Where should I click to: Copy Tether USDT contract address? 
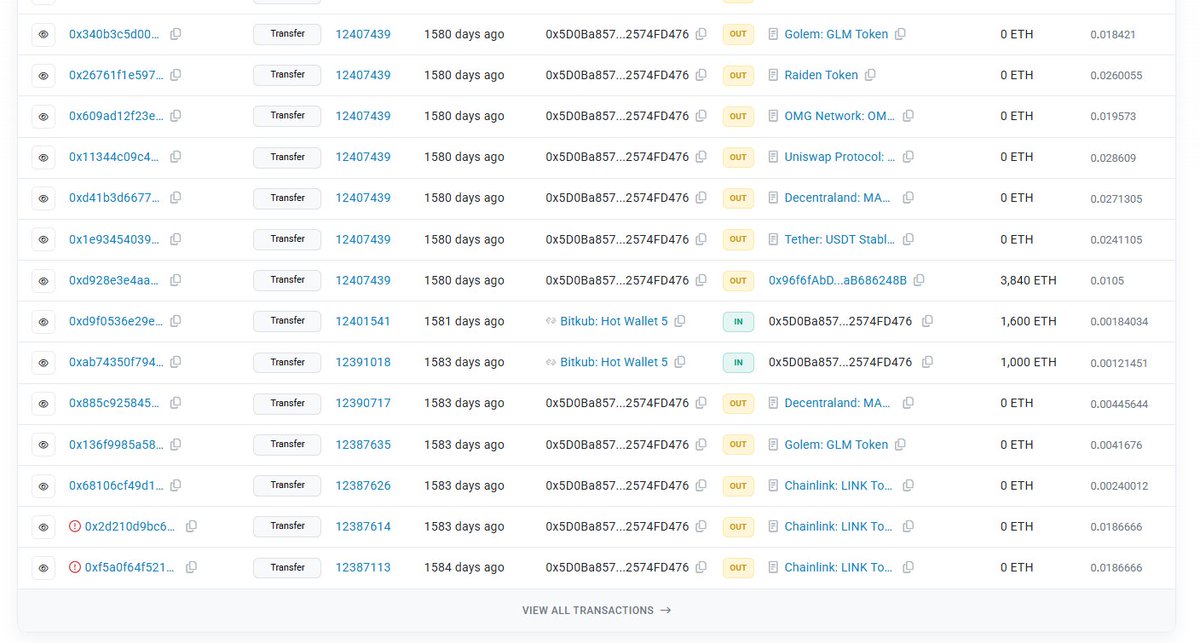pos(908,239)
